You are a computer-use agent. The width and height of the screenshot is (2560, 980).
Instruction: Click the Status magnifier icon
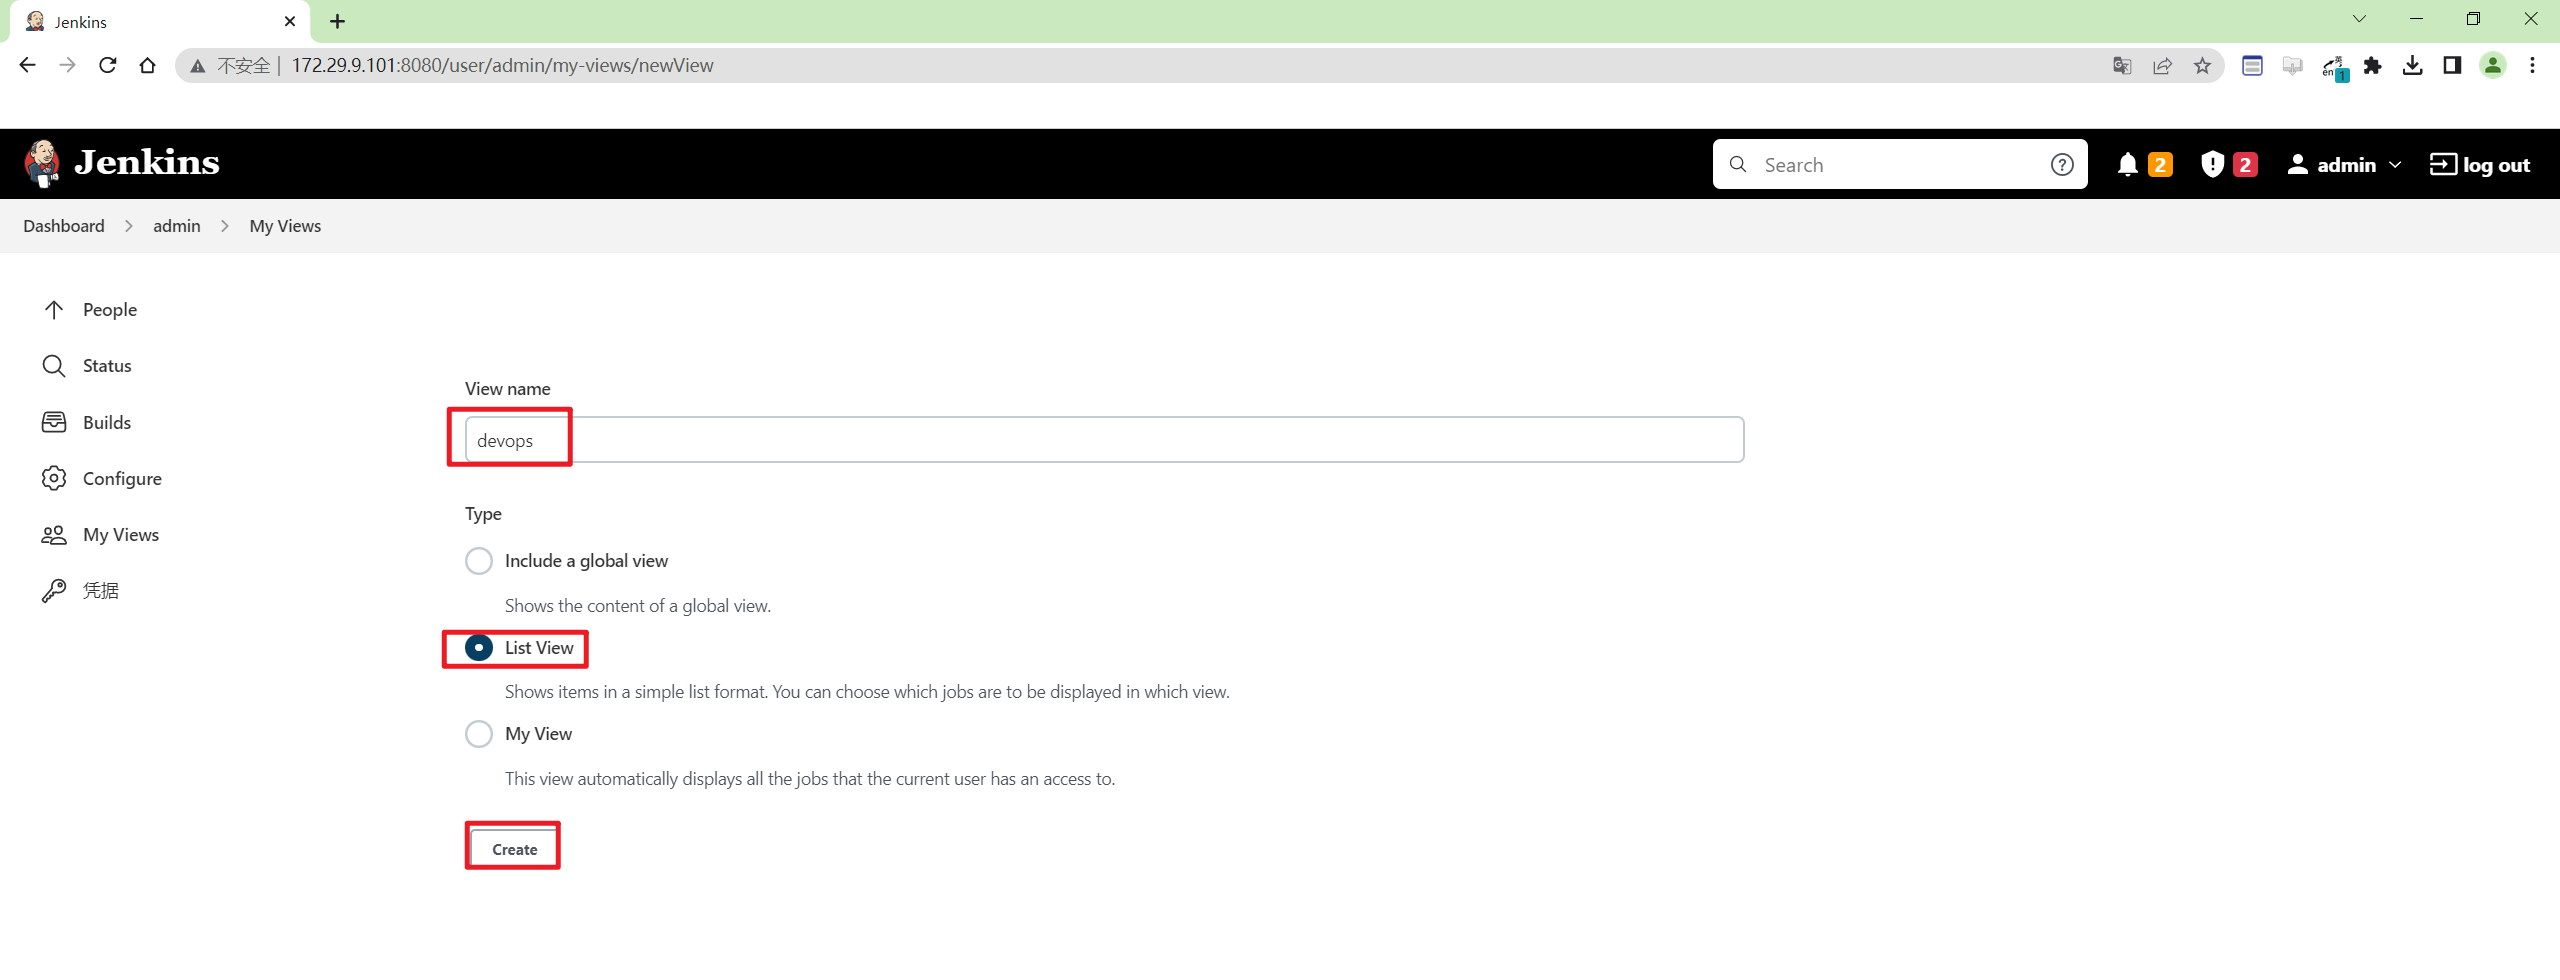point(54,366)
